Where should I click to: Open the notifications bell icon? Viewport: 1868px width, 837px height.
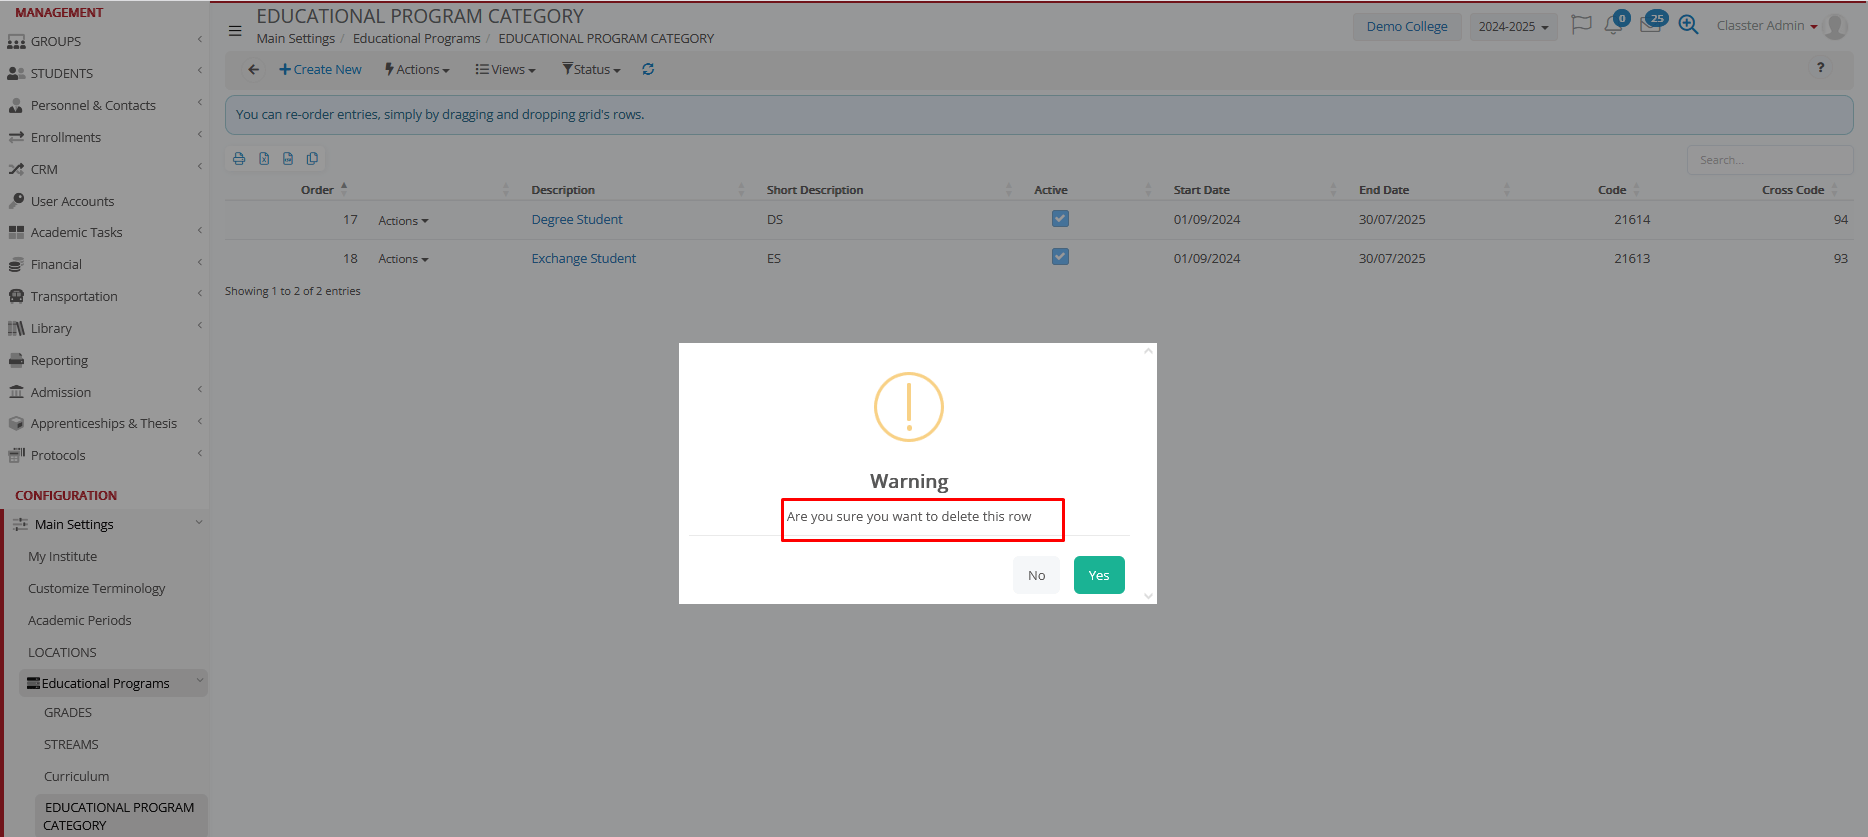click(x=1612, y=25)
